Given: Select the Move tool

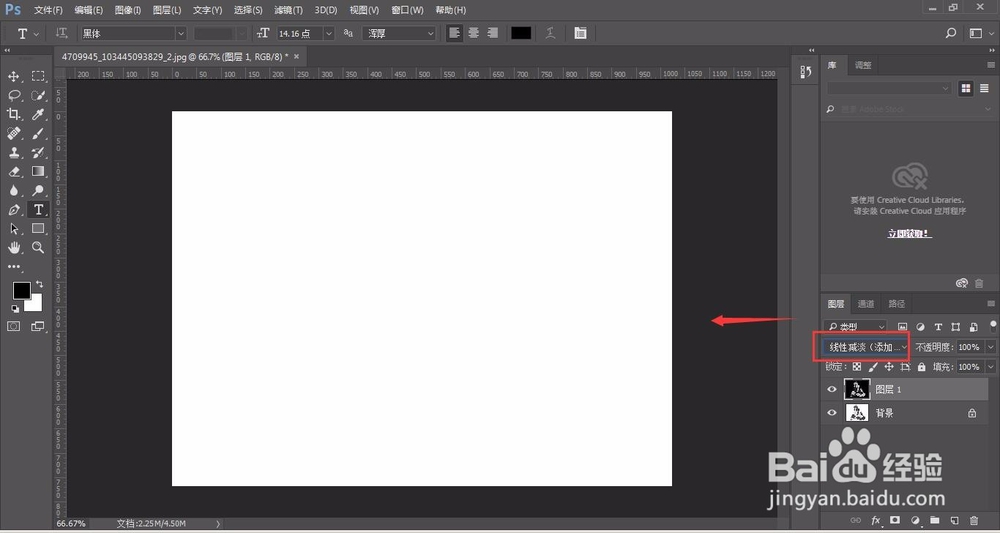Looking at the screenshot, I should pos(13,77).
